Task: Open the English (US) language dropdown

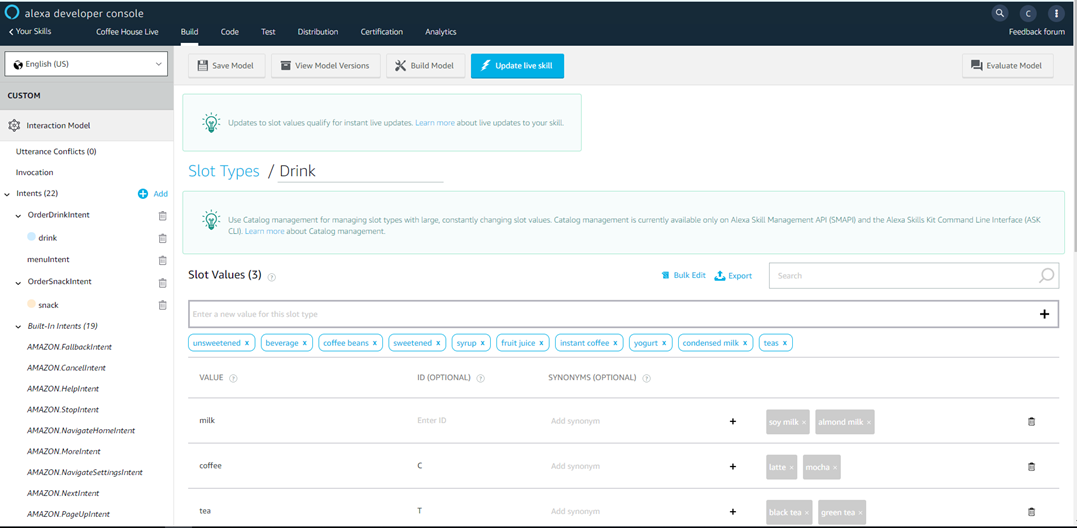Action: [x=88, y=64]
